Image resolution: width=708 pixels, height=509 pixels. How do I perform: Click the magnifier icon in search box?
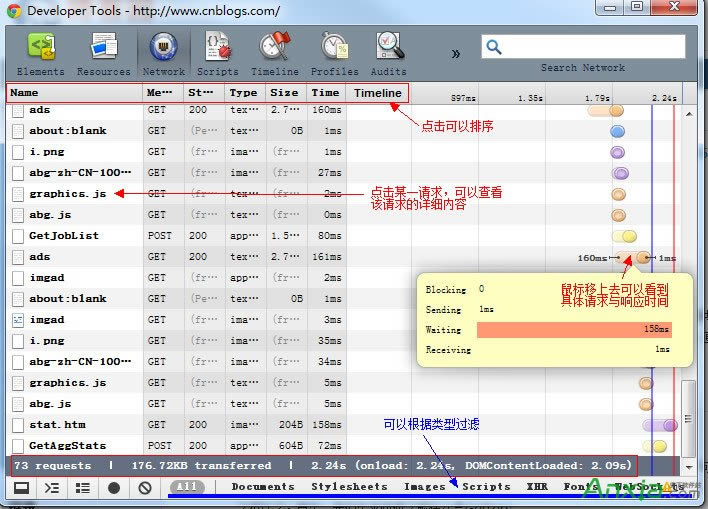coord(494,47)
